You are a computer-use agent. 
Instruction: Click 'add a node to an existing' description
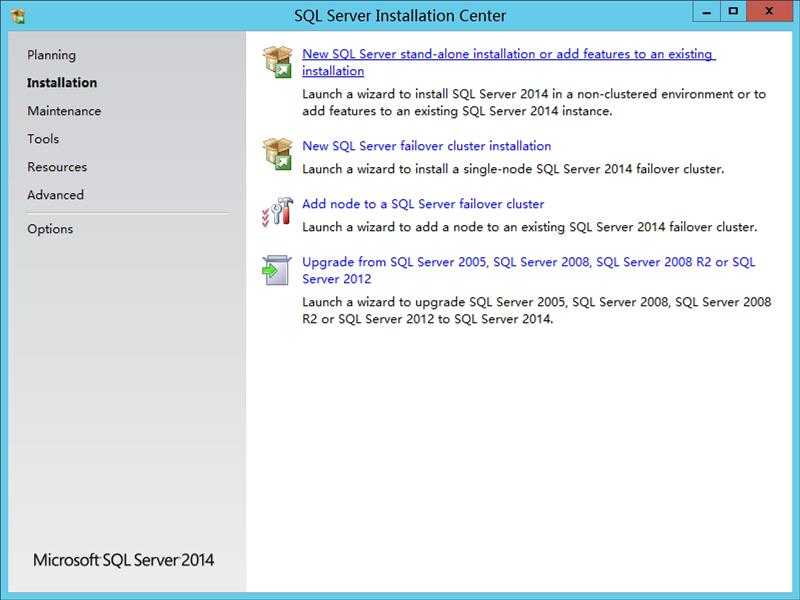(x=491, y=227)
